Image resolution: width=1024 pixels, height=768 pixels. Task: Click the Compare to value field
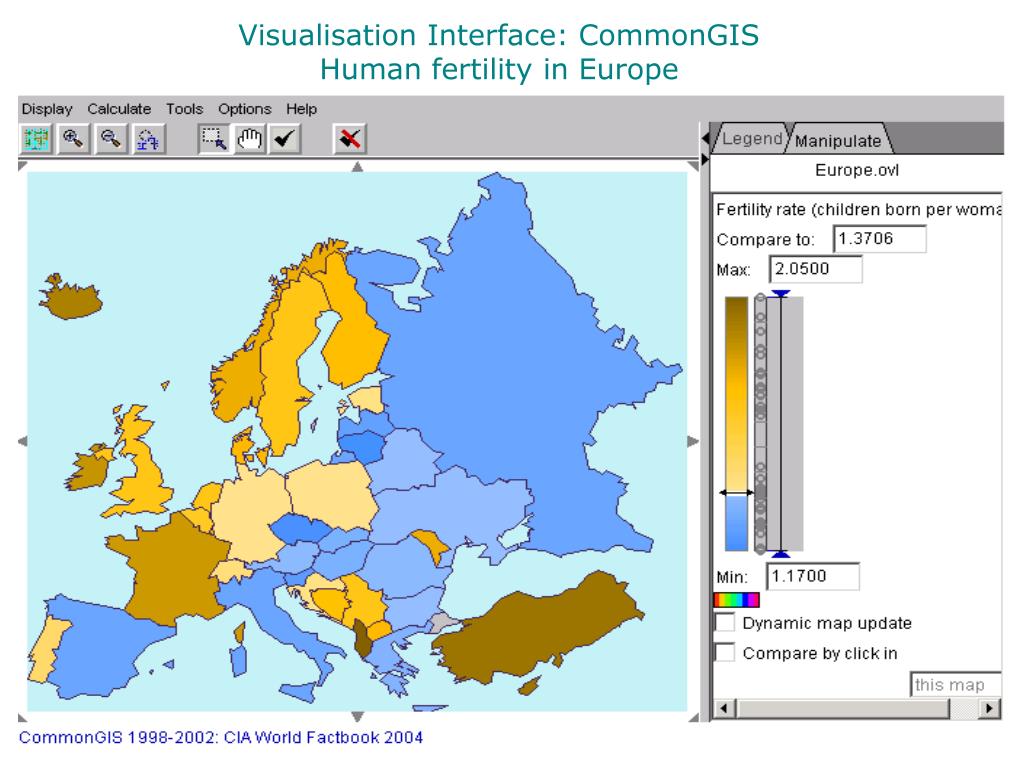(x=880, y=238)
